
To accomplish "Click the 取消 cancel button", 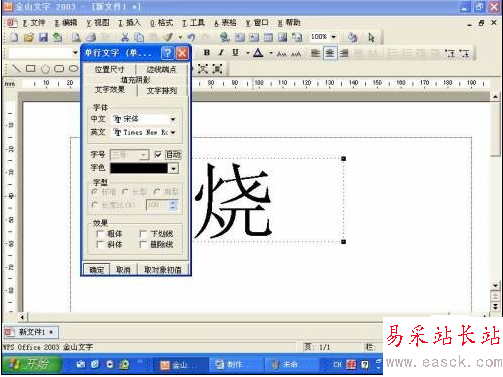I will tap(123, 270).
